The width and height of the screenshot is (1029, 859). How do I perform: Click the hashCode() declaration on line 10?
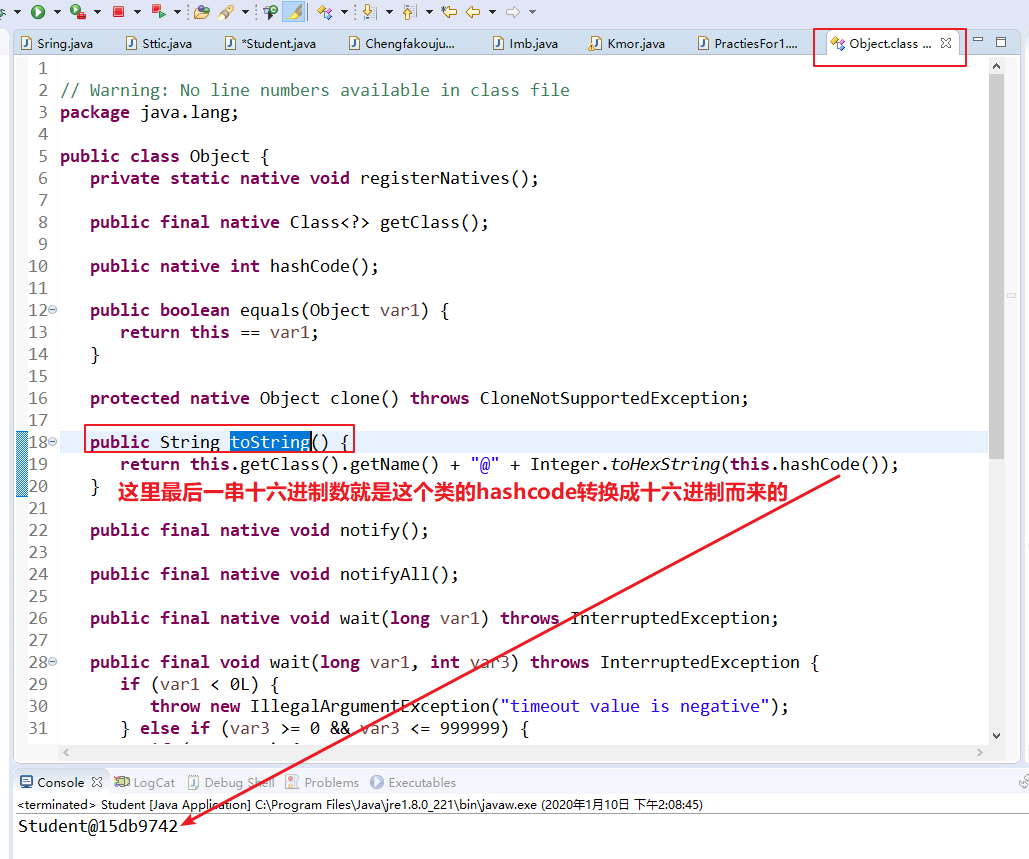(x=324, y=266)
